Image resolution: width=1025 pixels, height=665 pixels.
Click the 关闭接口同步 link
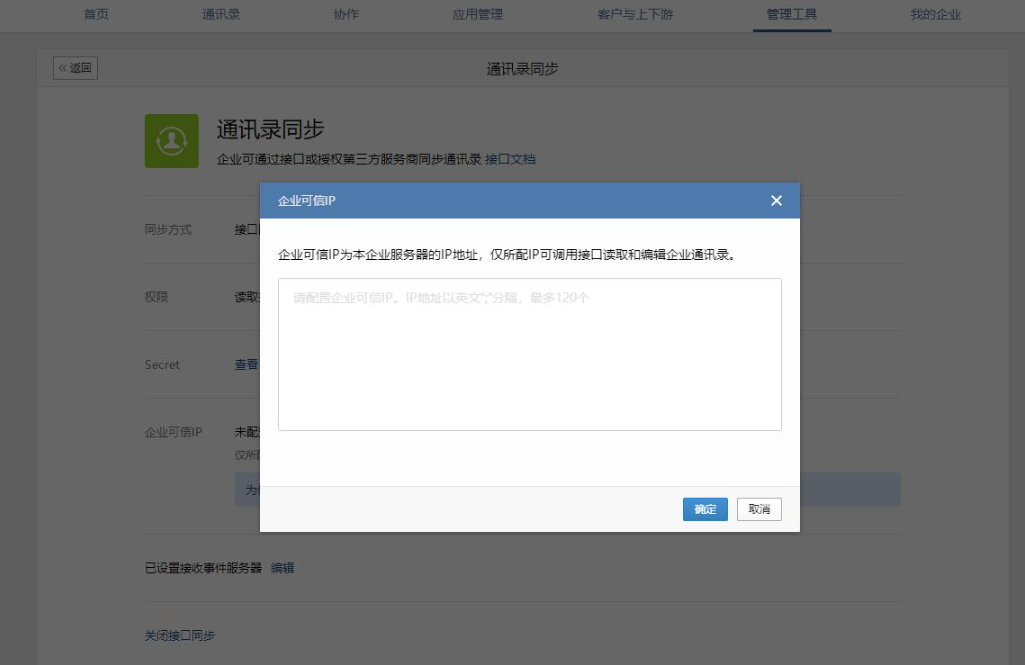coord(180,636)
